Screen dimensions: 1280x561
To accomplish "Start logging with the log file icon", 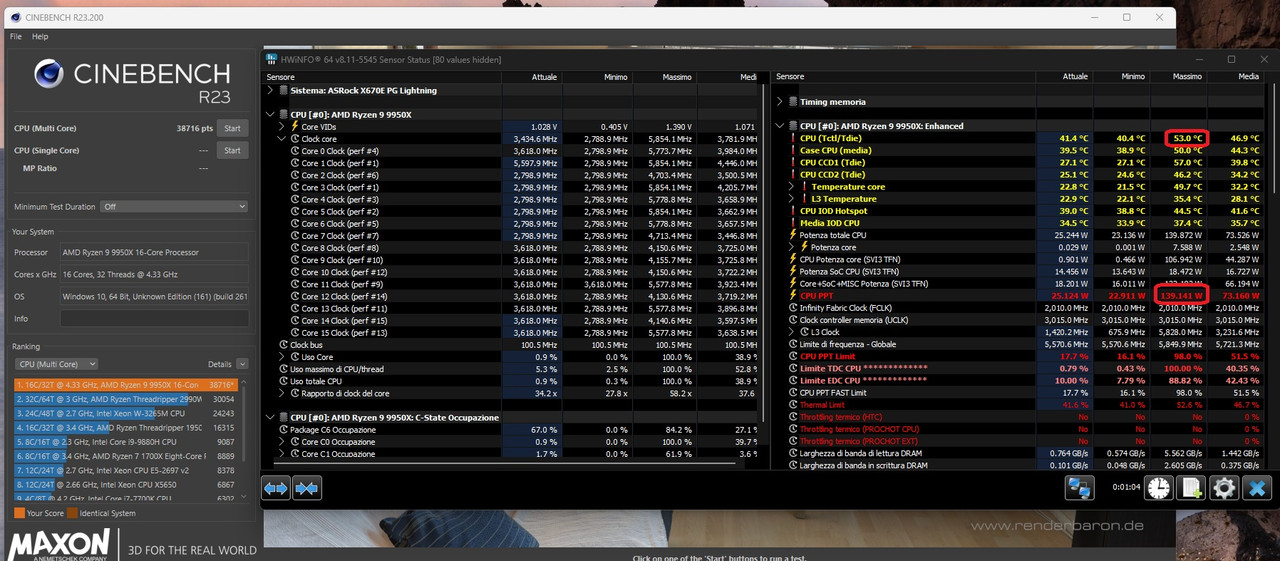I will pyautogui.click(x=1191, y=488).
